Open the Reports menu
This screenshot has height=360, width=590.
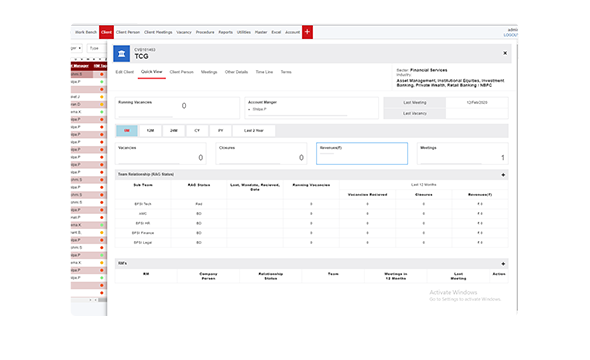click(225, 32)
